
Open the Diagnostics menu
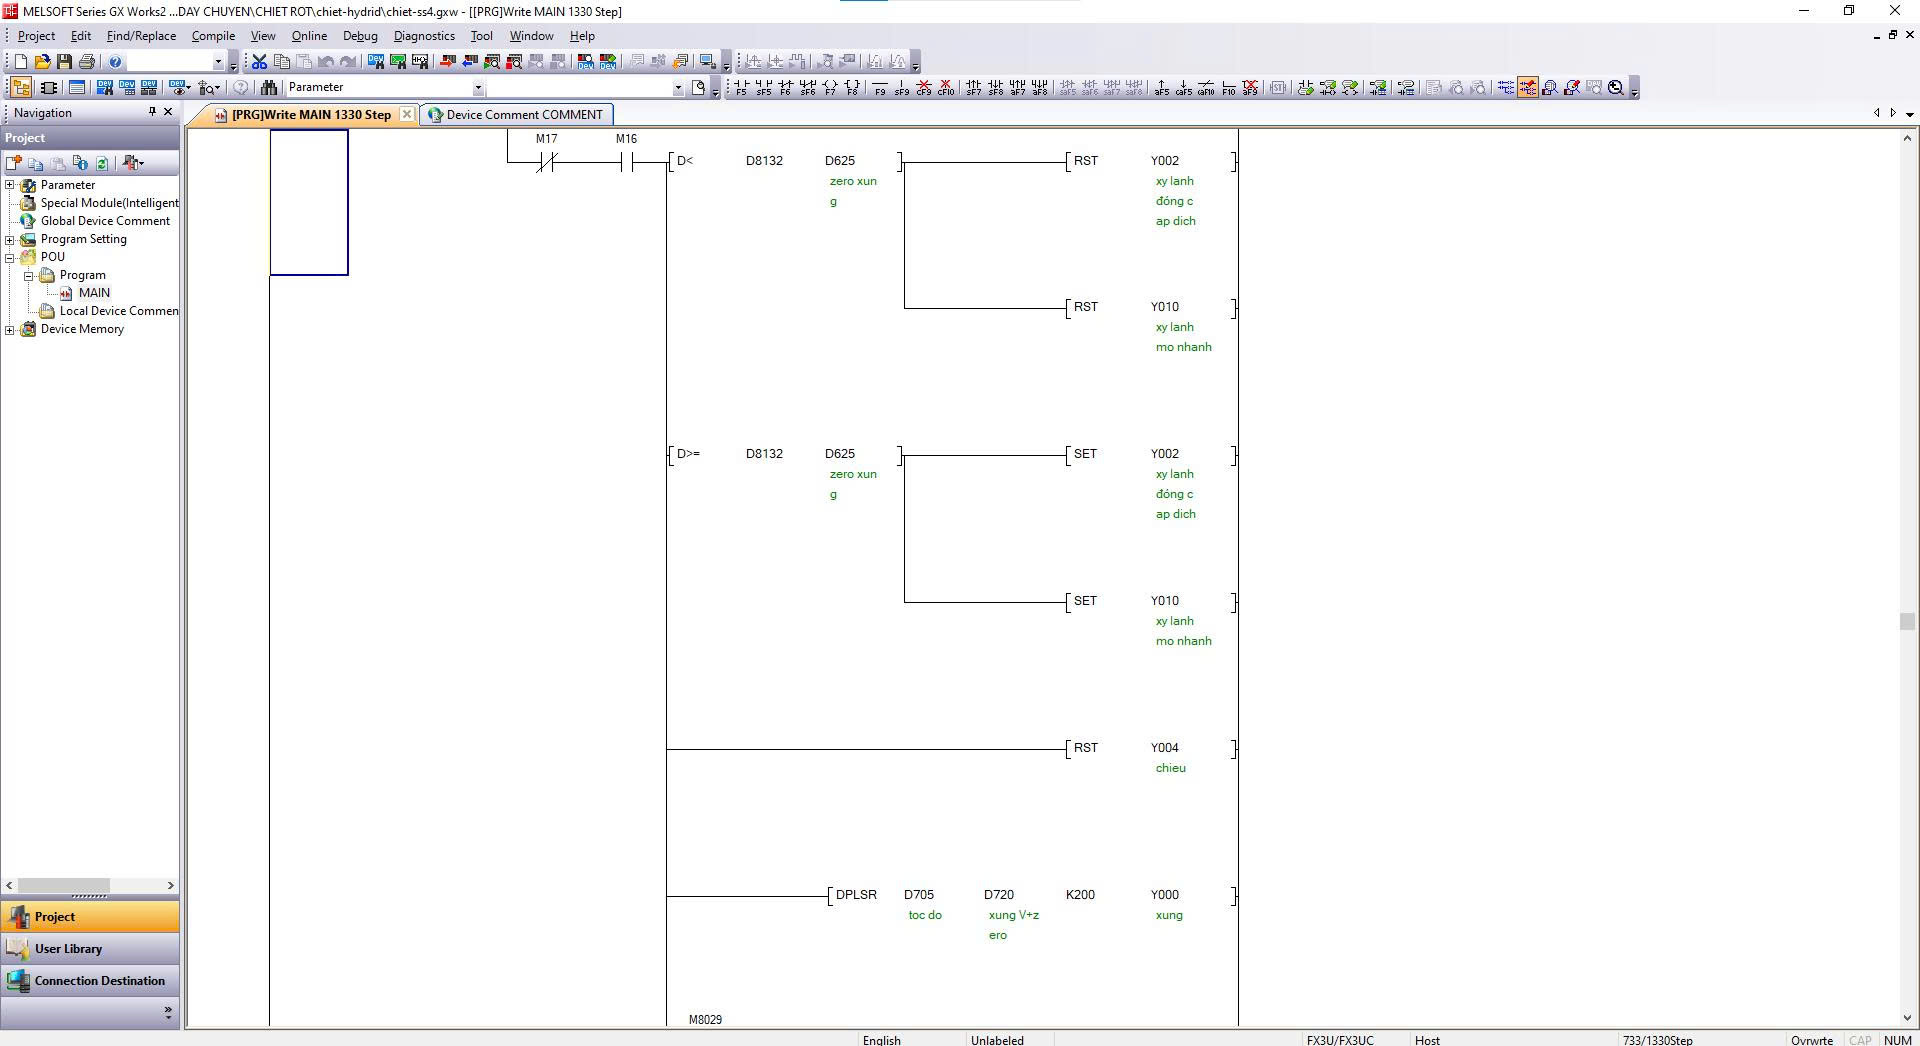point(424,36)
